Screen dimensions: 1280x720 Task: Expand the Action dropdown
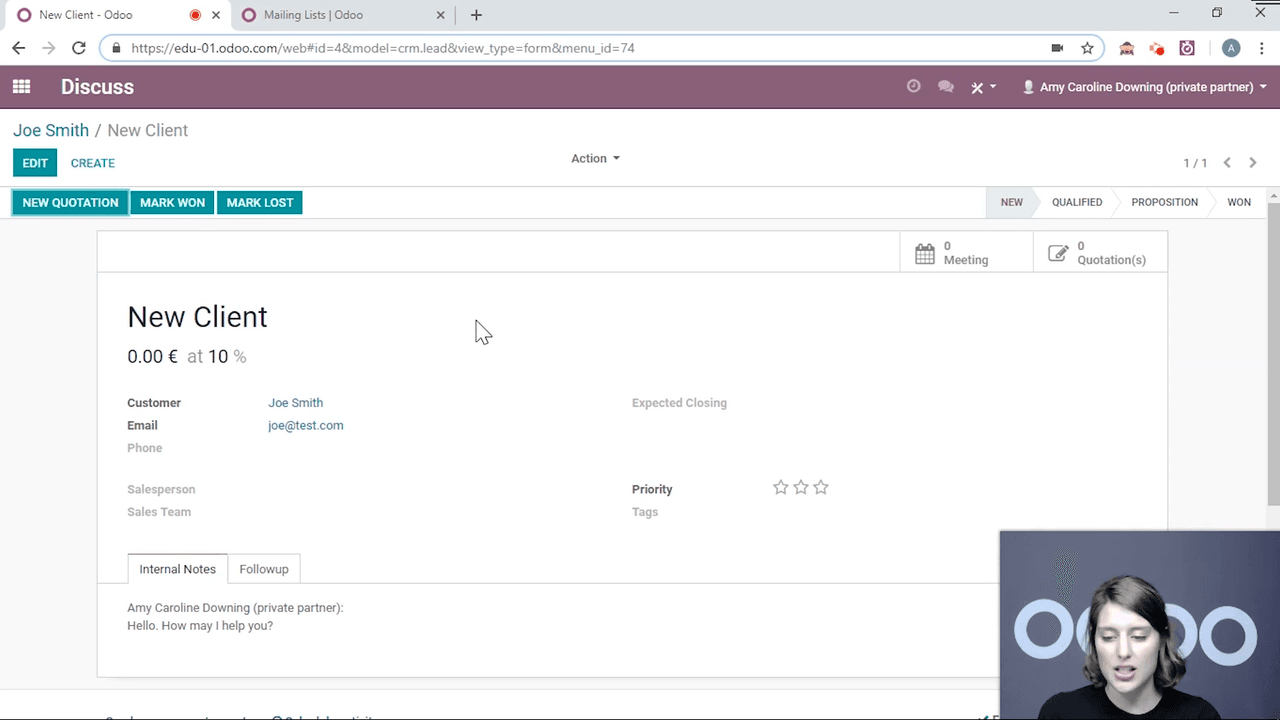tap(595, 159)
